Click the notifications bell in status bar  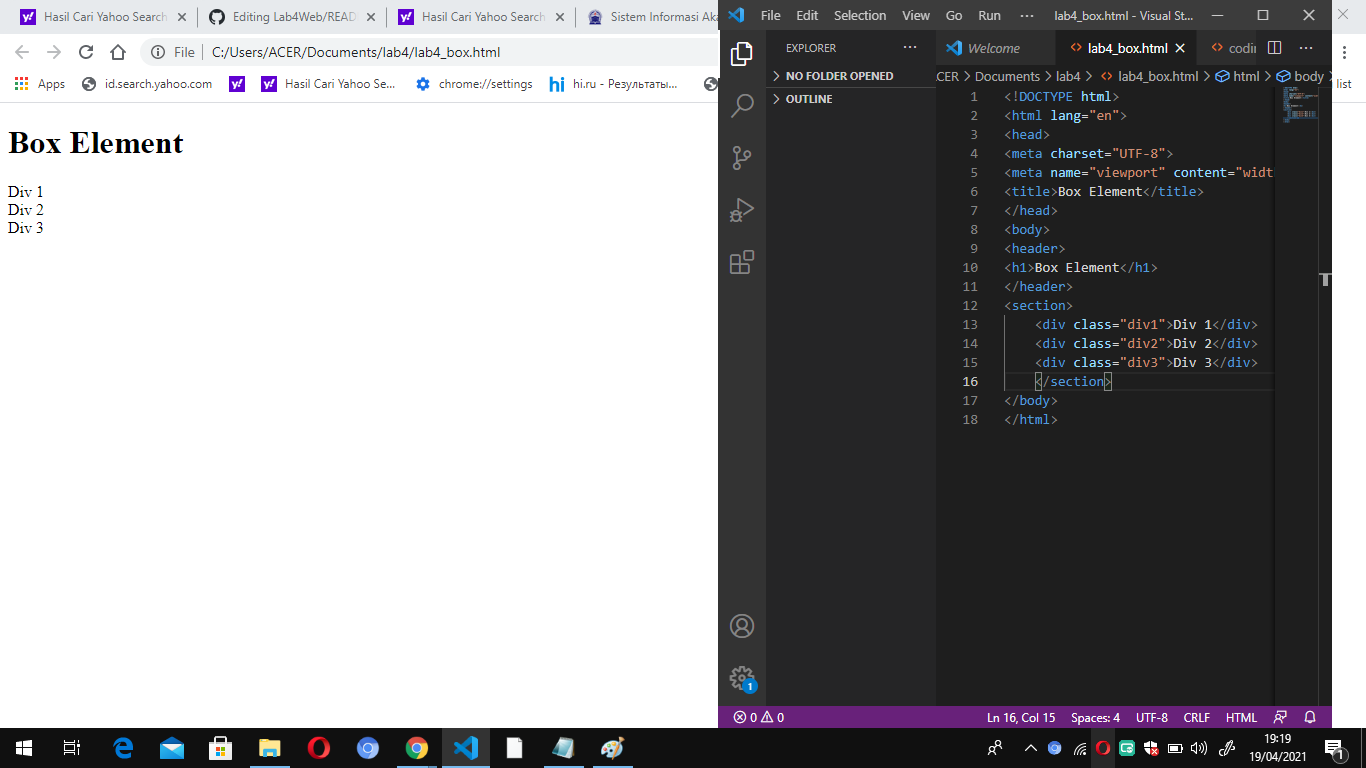pos(1309,717)
